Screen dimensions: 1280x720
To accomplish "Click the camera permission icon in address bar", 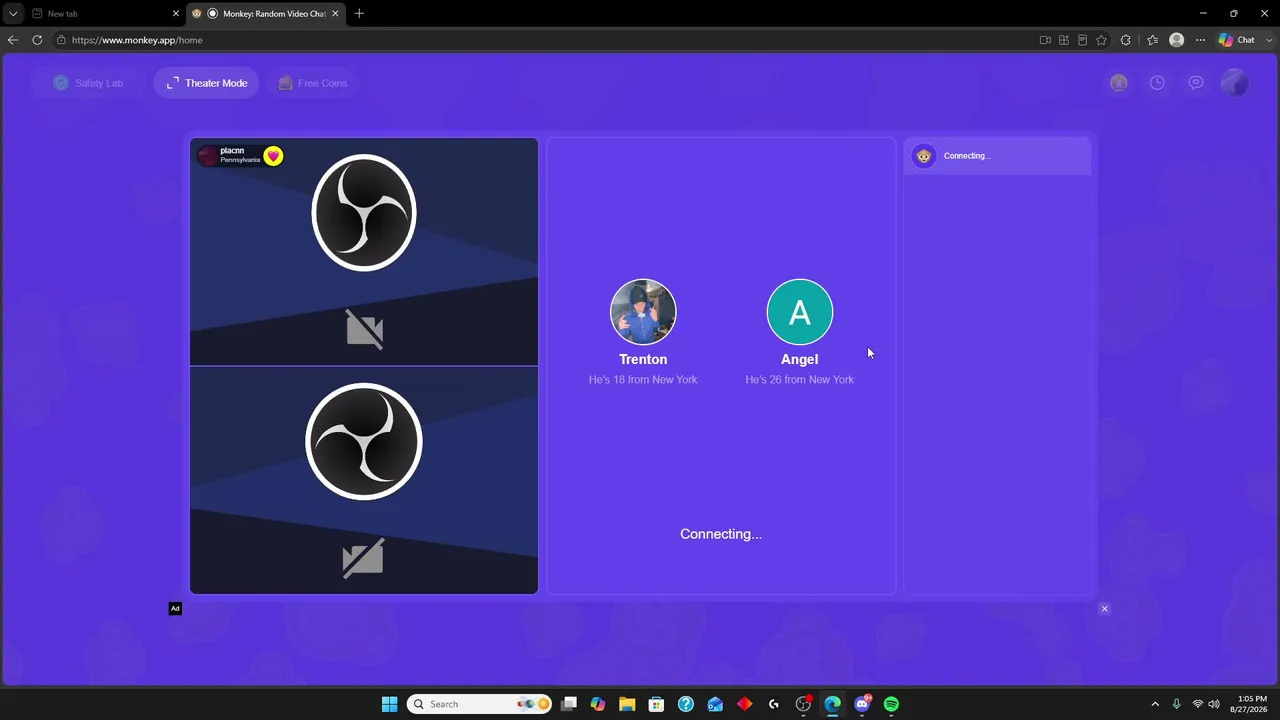I will click(x=1045, y=40).
